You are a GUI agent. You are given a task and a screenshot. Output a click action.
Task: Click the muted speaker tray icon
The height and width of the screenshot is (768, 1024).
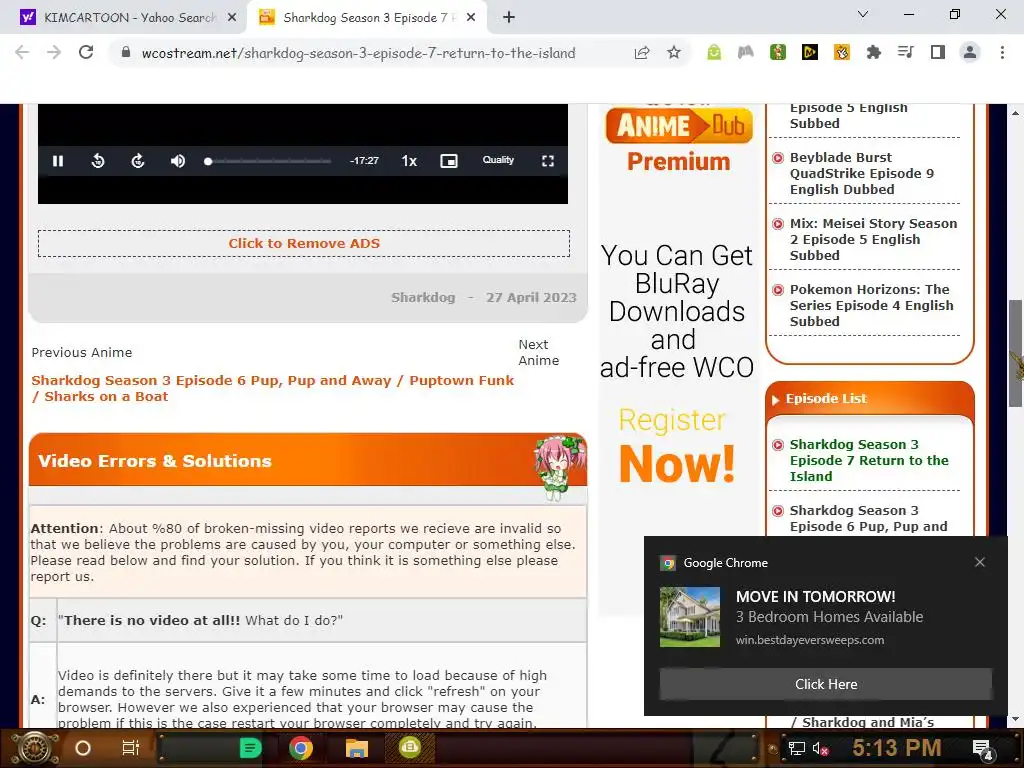coord(820,748)
